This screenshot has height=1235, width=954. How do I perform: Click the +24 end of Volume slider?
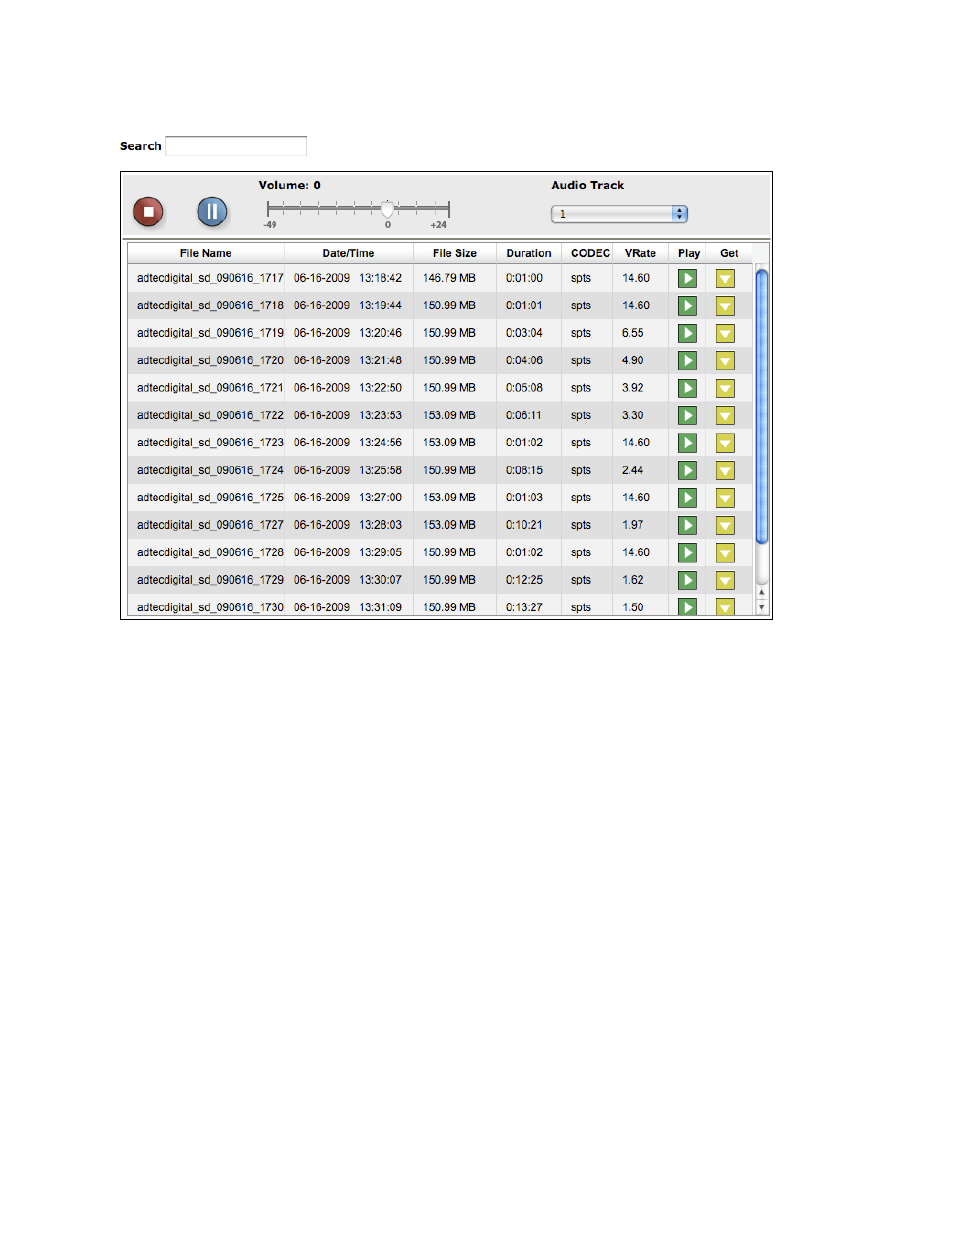(449, 209)
